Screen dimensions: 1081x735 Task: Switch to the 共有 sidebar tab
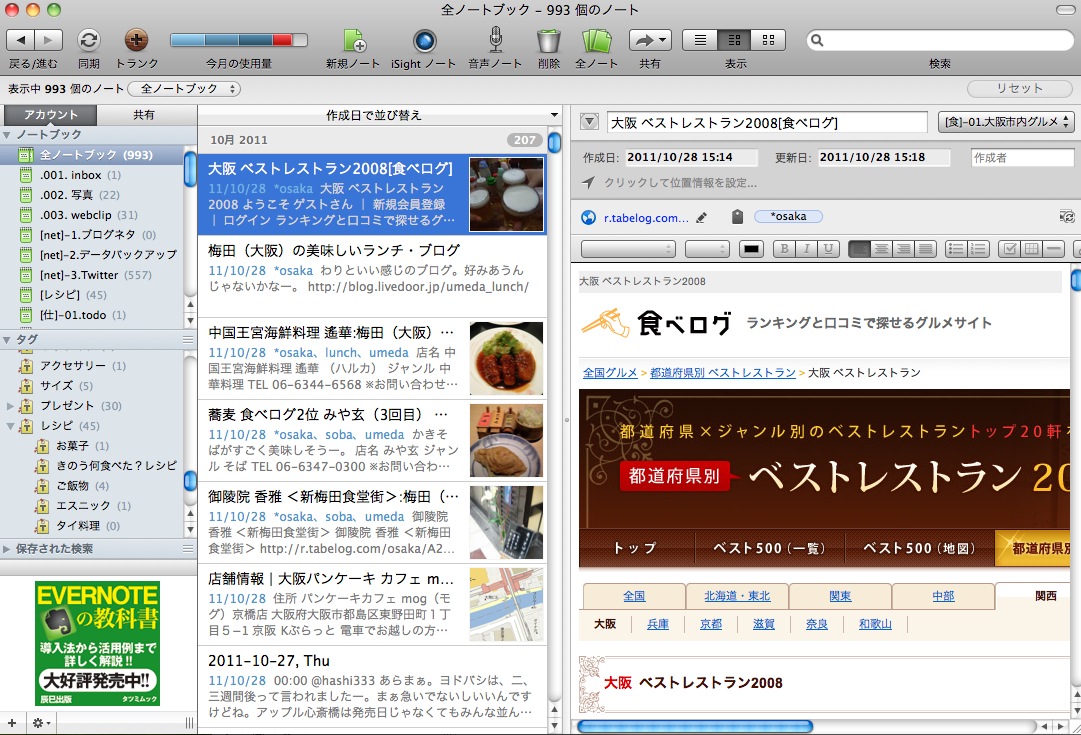[143, 114]
